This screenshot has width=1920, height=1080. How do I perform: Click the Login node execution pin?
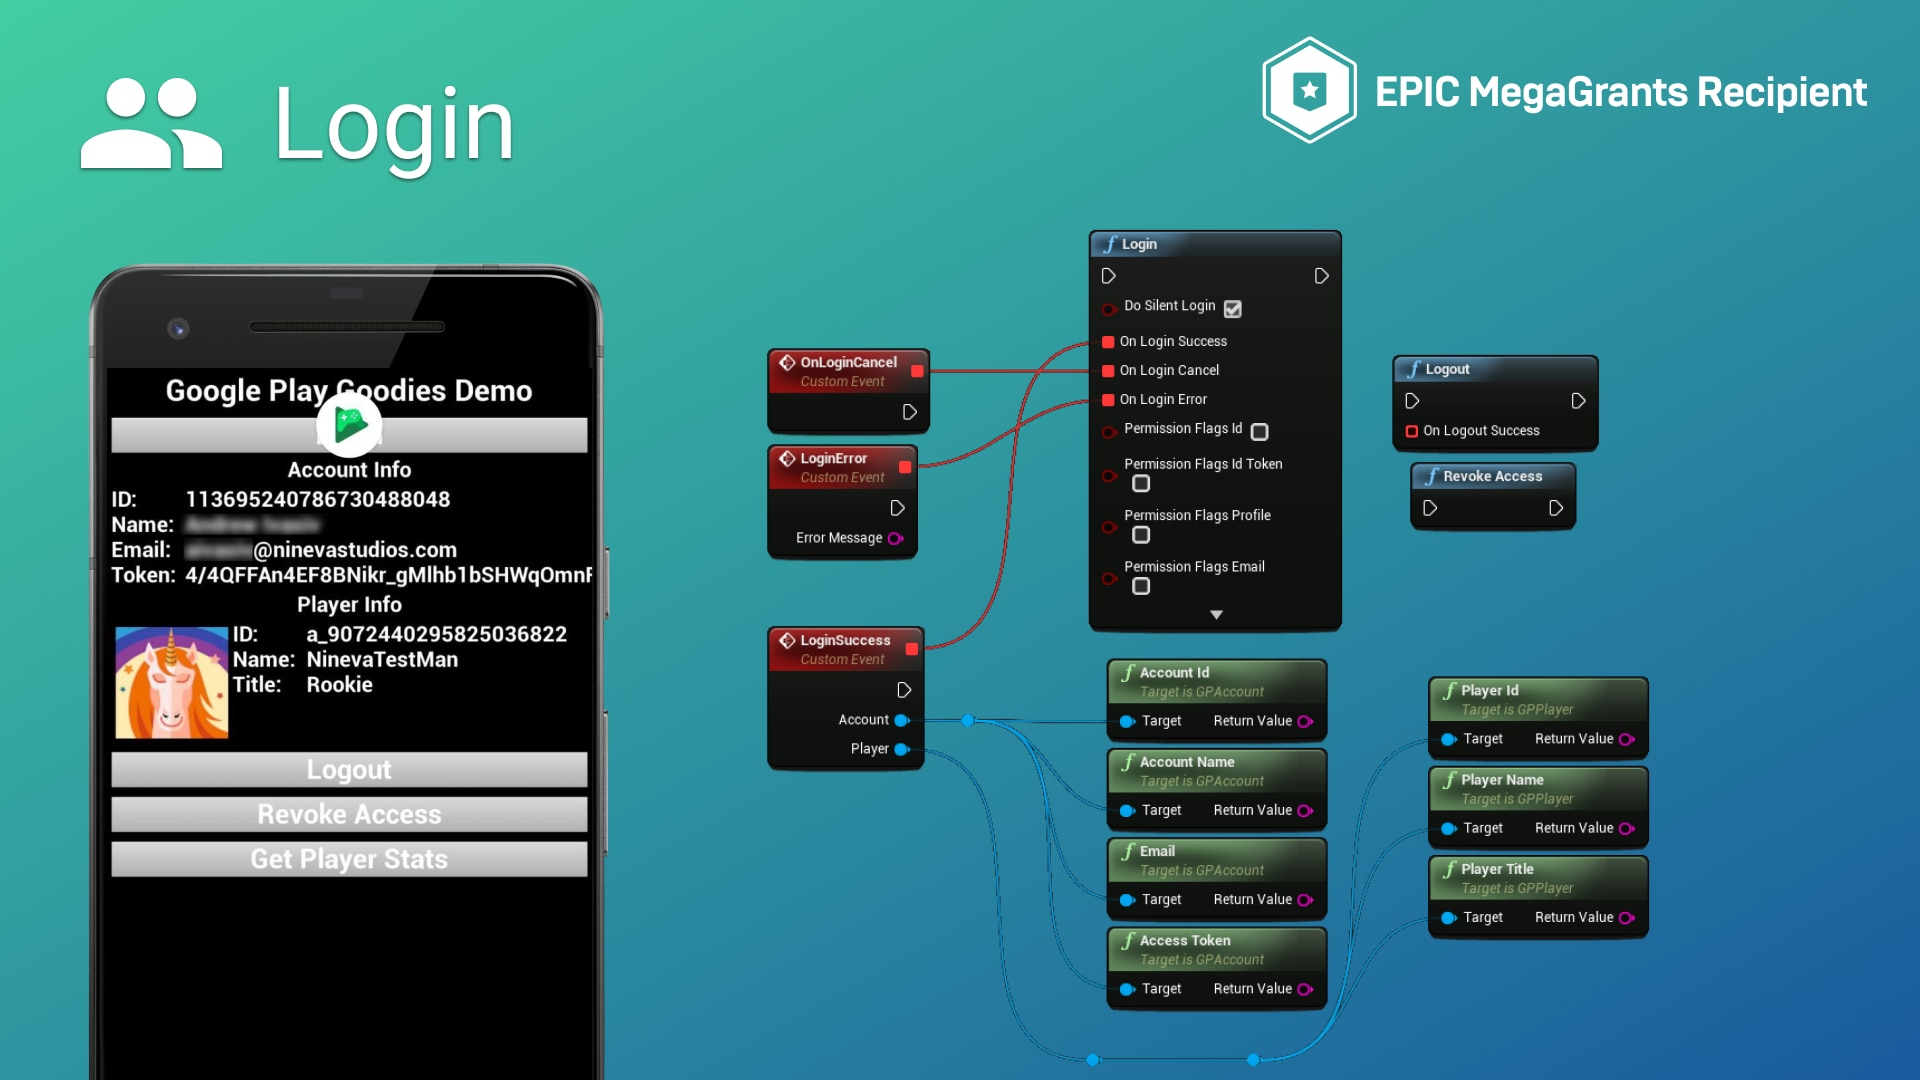click(1109, 276)
